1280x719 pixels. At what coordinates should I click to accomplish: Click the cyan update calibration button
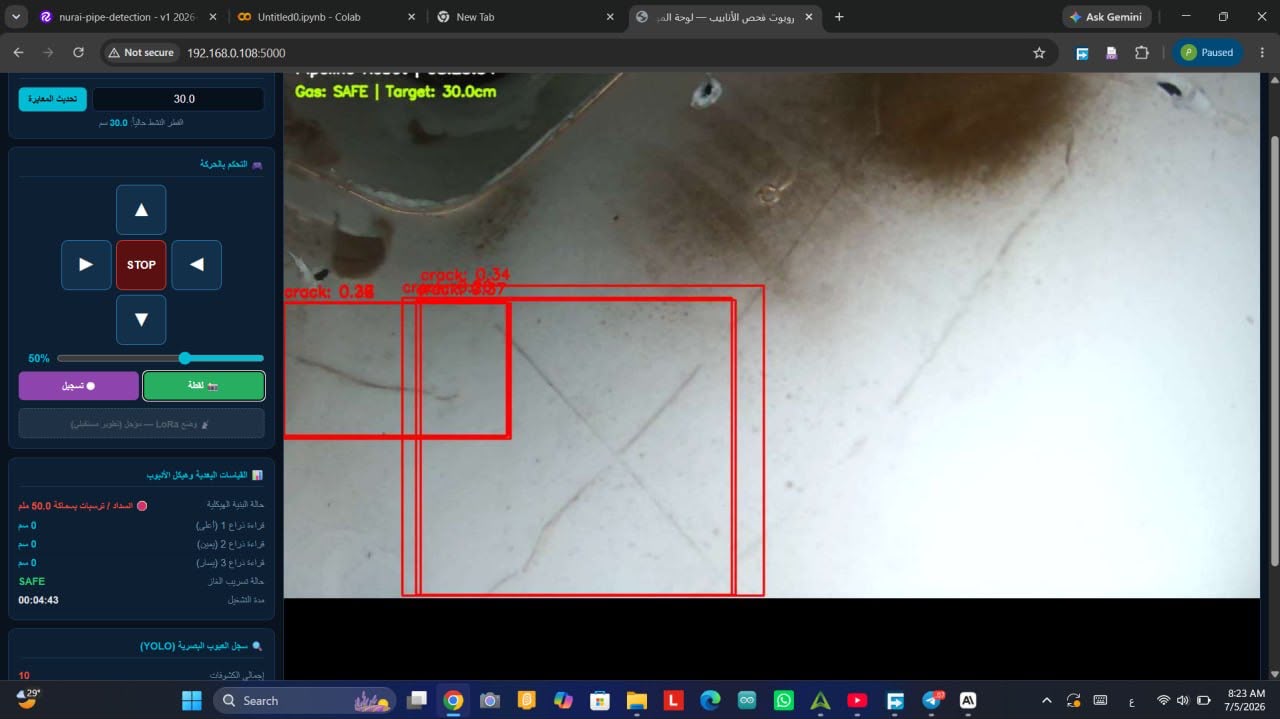pyautogui.click(x=53, y=99)
